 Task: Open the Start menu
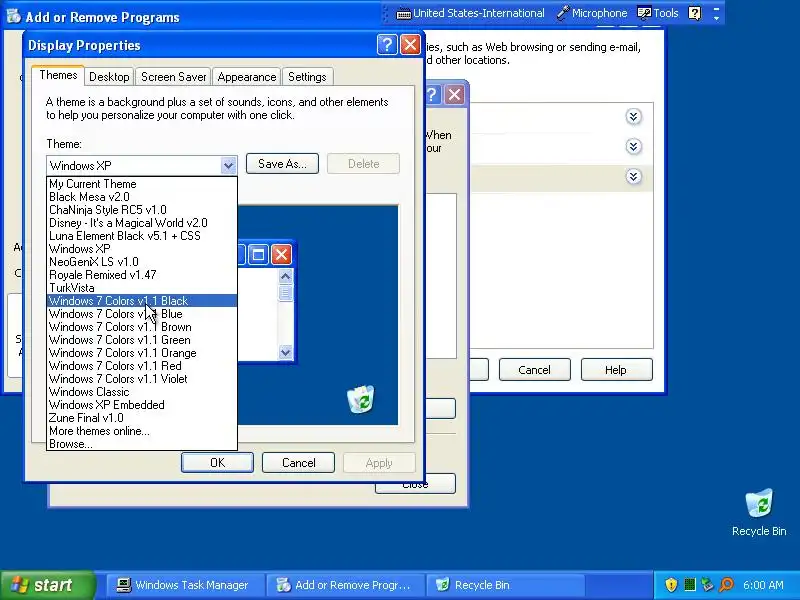(x=47, y=585)
